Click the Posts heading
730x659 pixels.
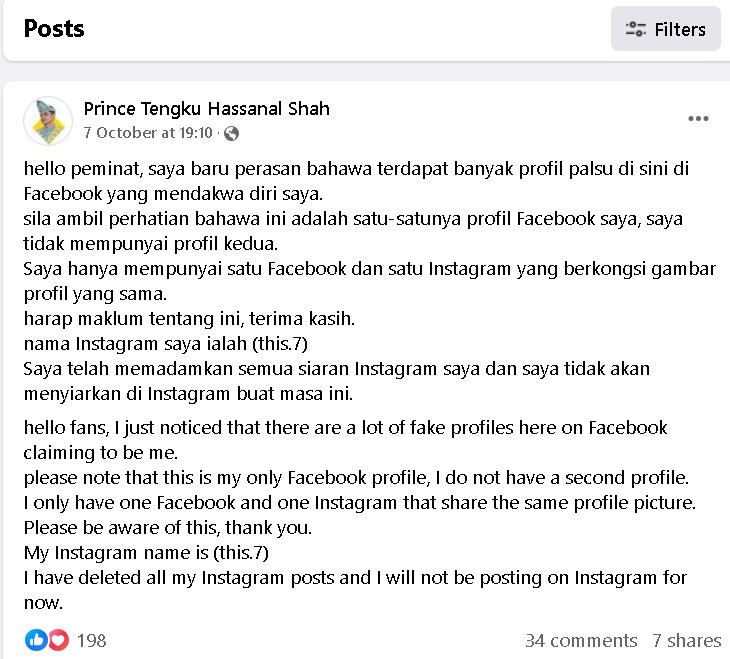54,28
